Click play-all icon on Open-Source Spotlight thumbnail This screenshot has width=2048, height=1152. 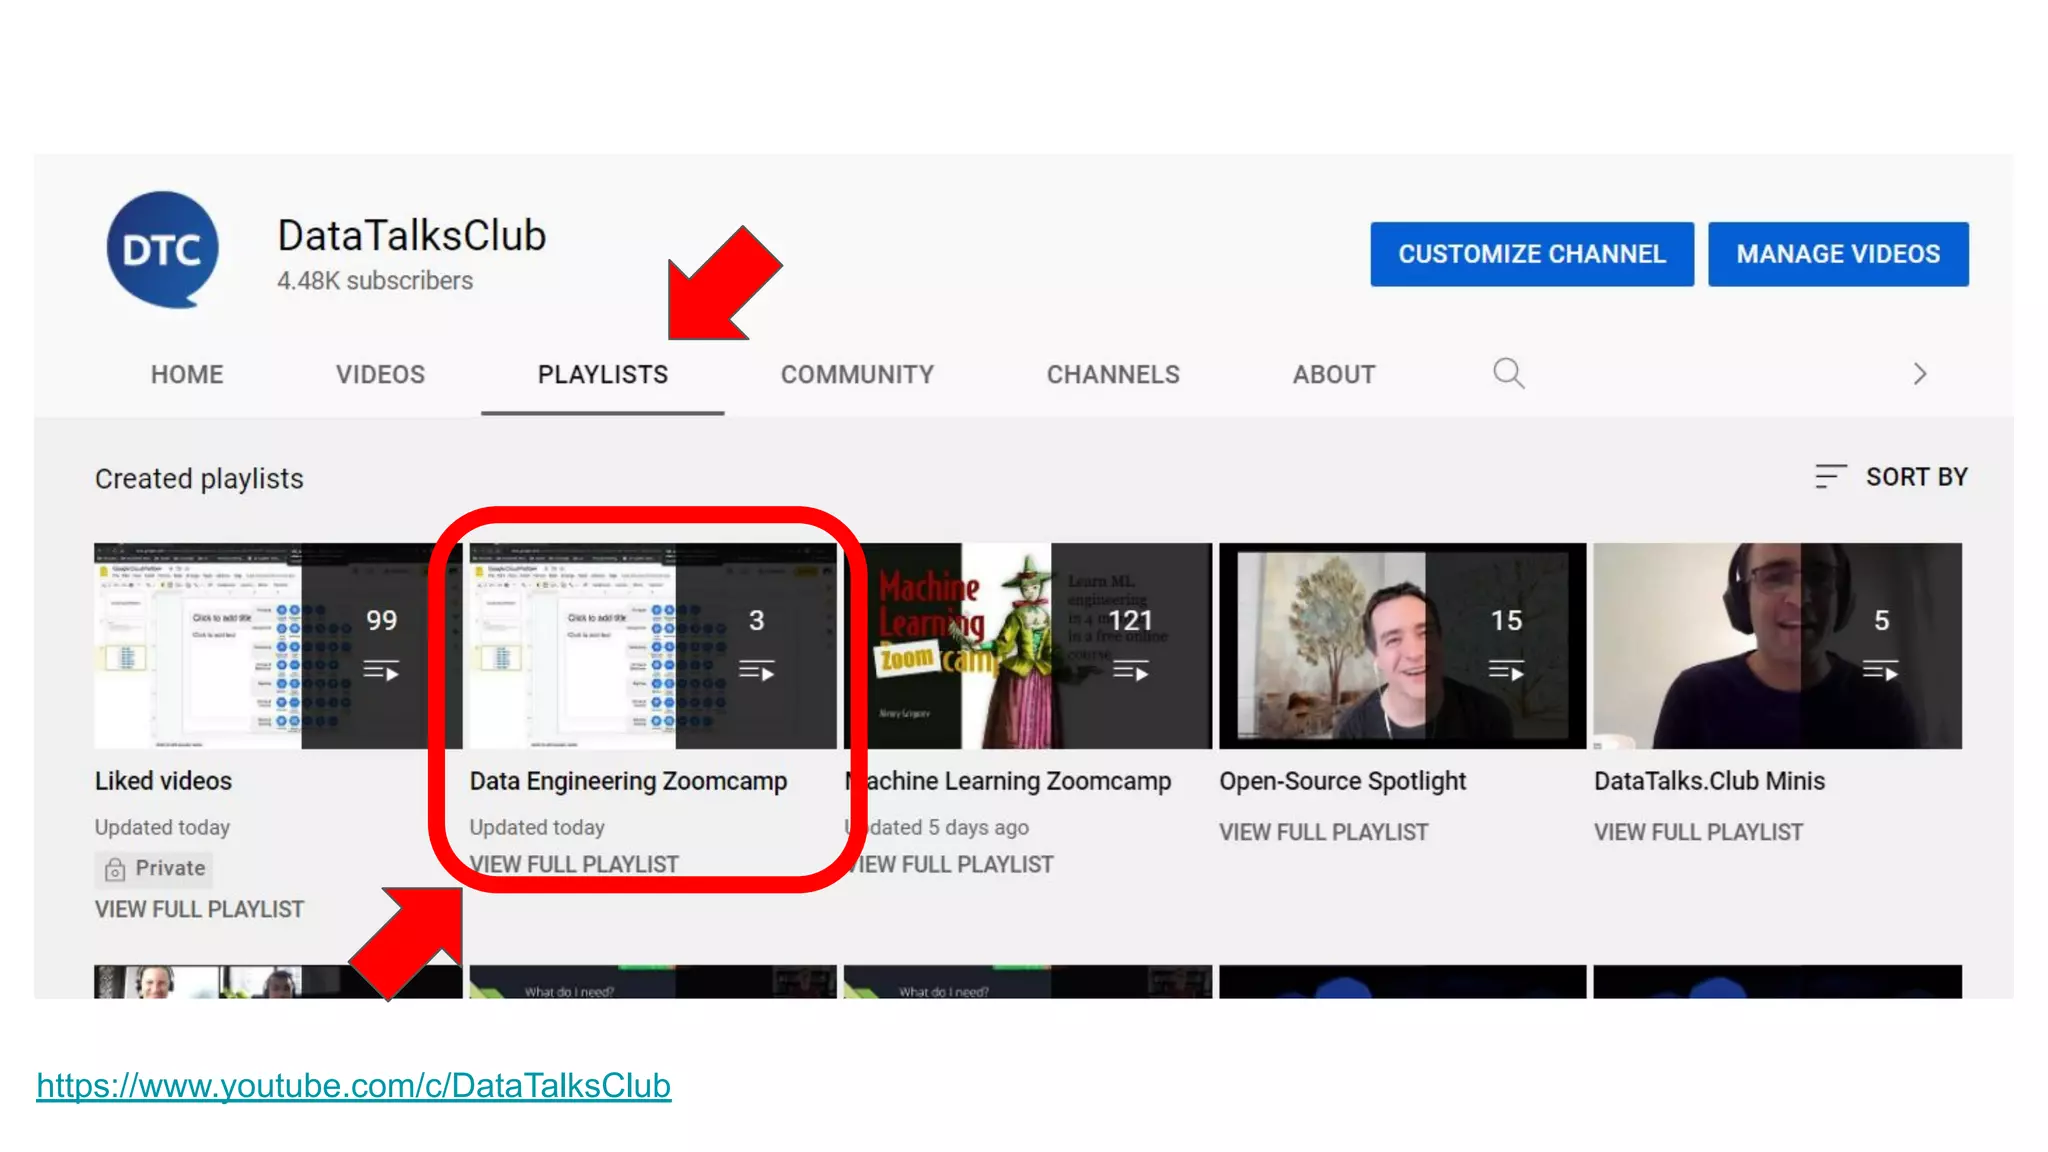pos(1506,671)
